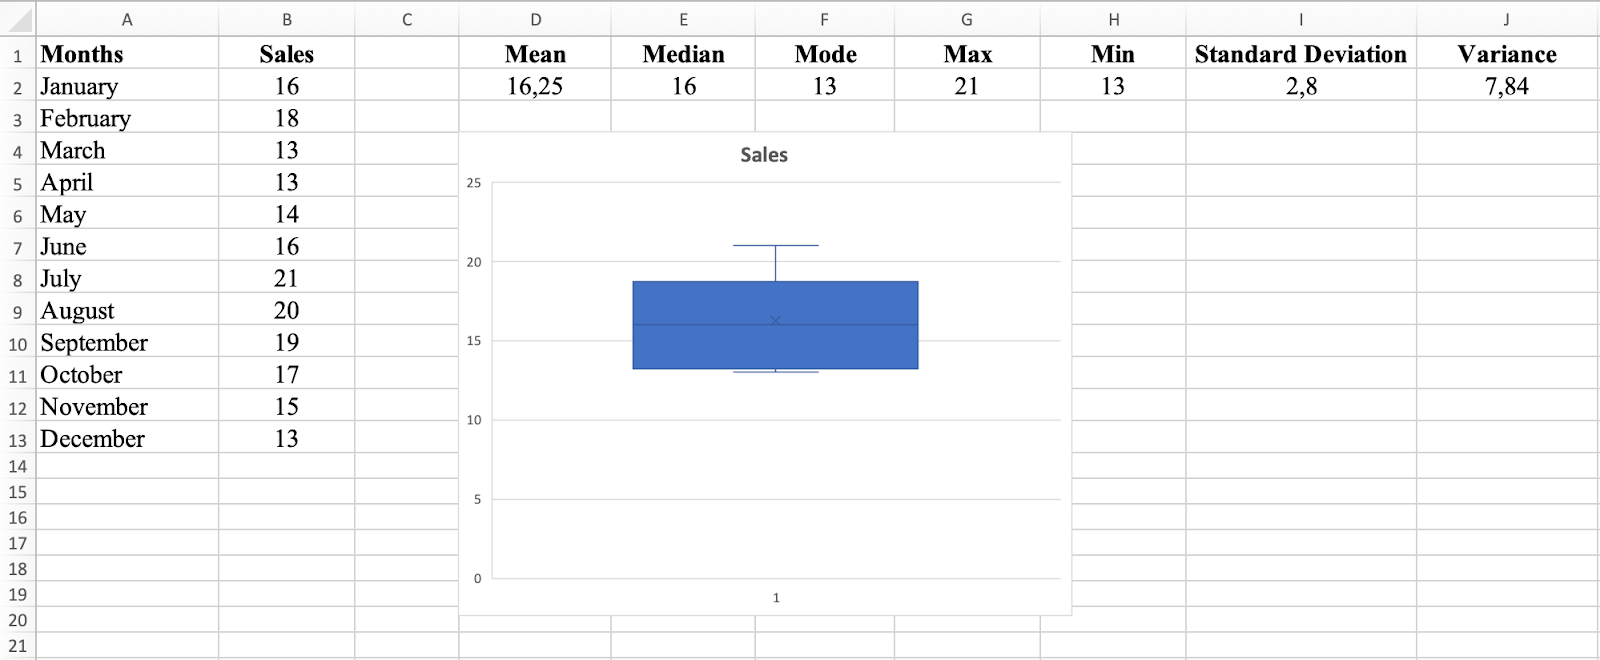Click the Median value cell showing 16

coord(683,86)
